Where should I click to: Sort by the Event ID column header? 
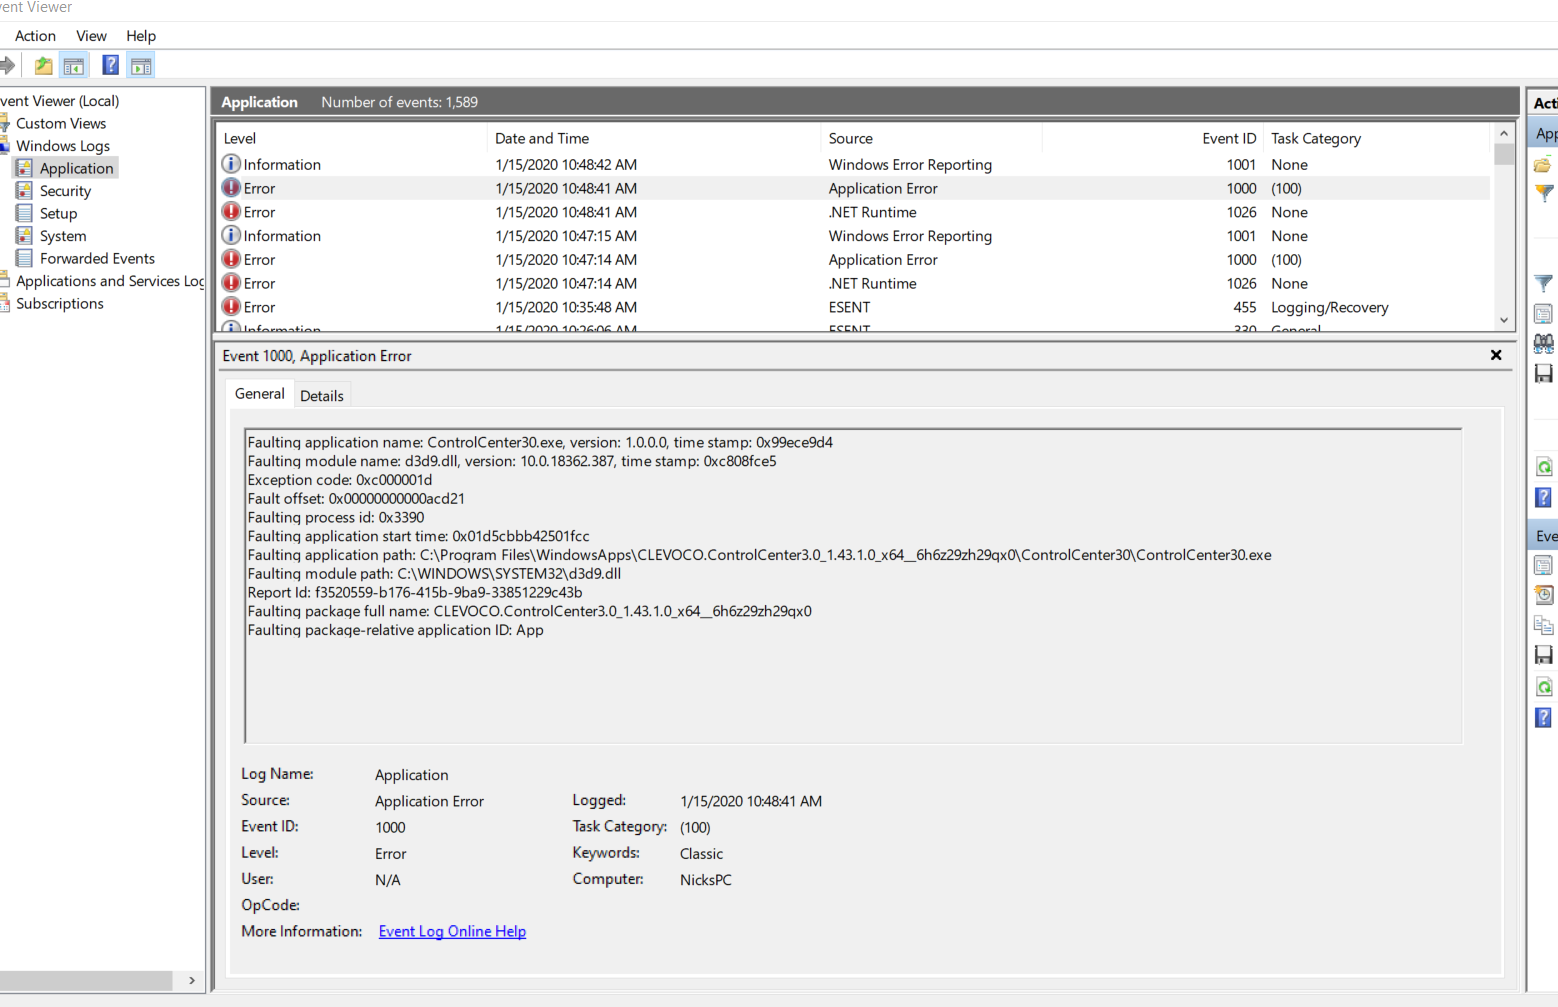coord(1152,139)
